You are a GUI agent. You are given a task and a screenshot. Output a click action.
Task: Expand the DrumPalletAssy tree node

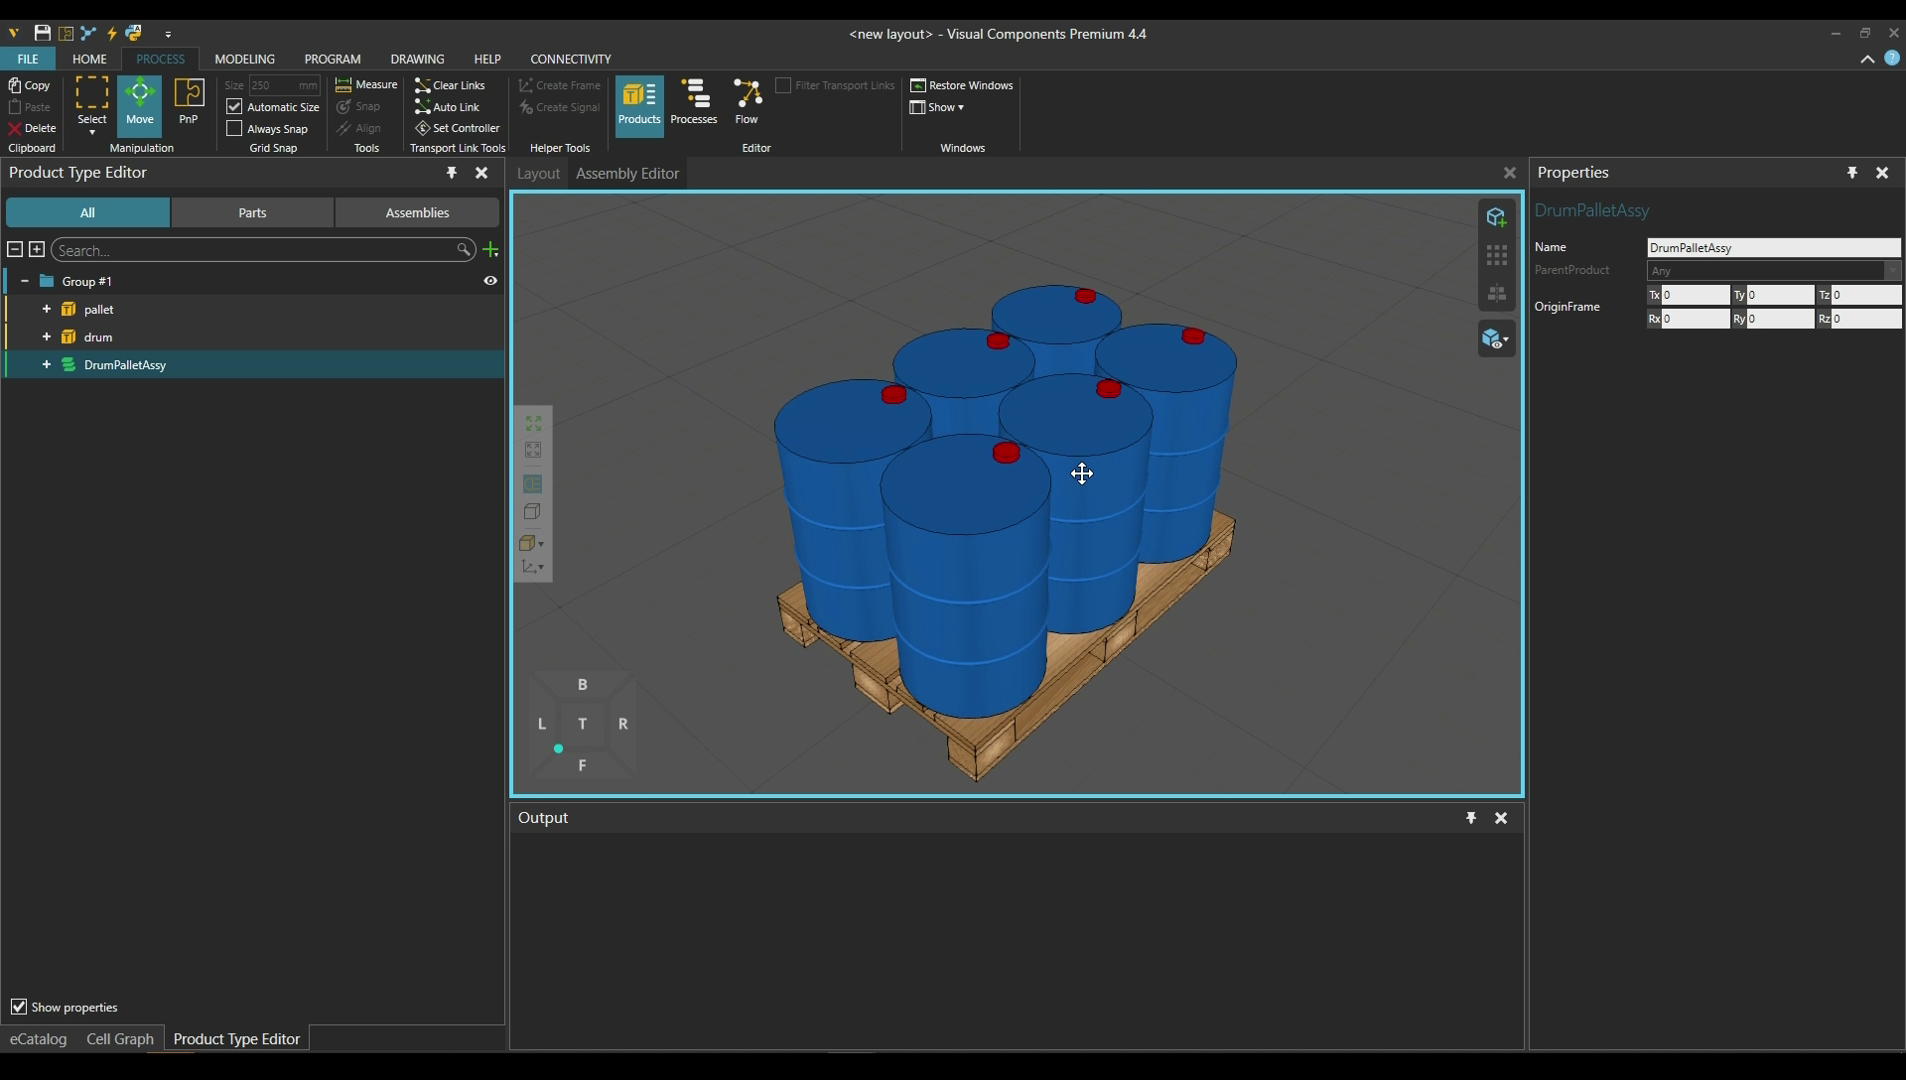[46, 365]
